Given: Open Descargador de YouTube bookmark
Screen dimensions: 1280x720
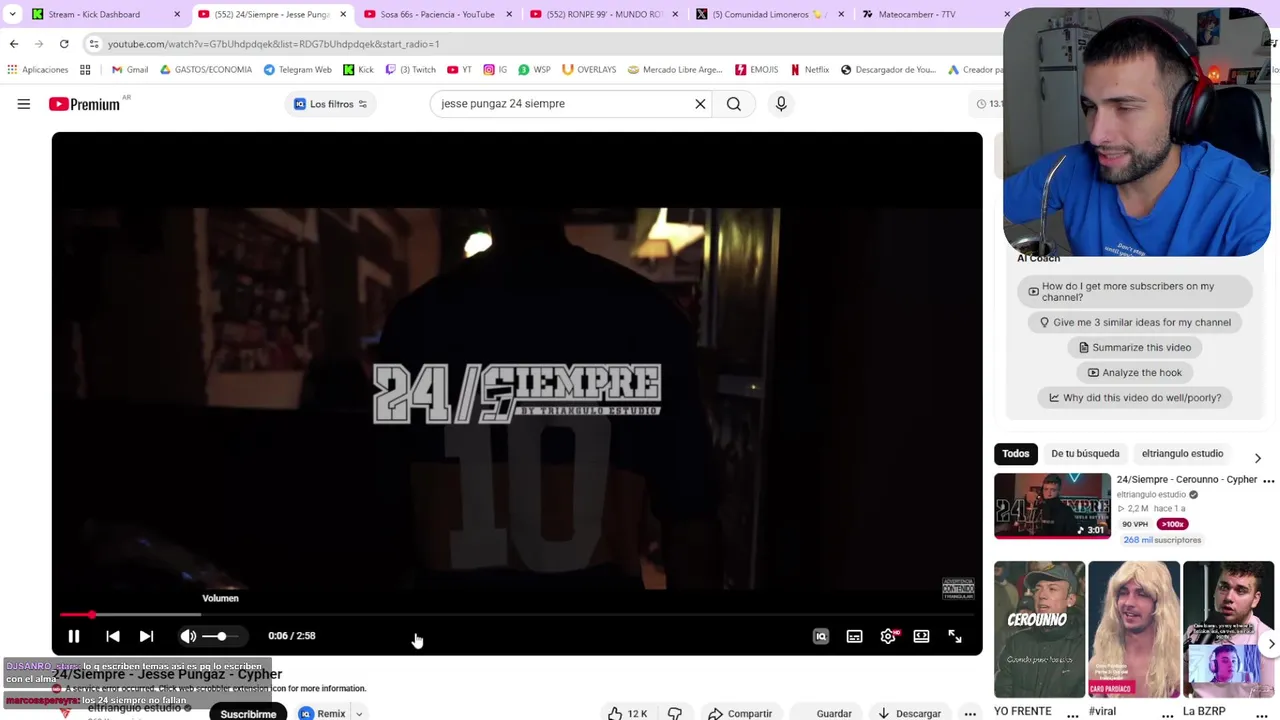Looking at the screenshot, I should click(888, 70).
